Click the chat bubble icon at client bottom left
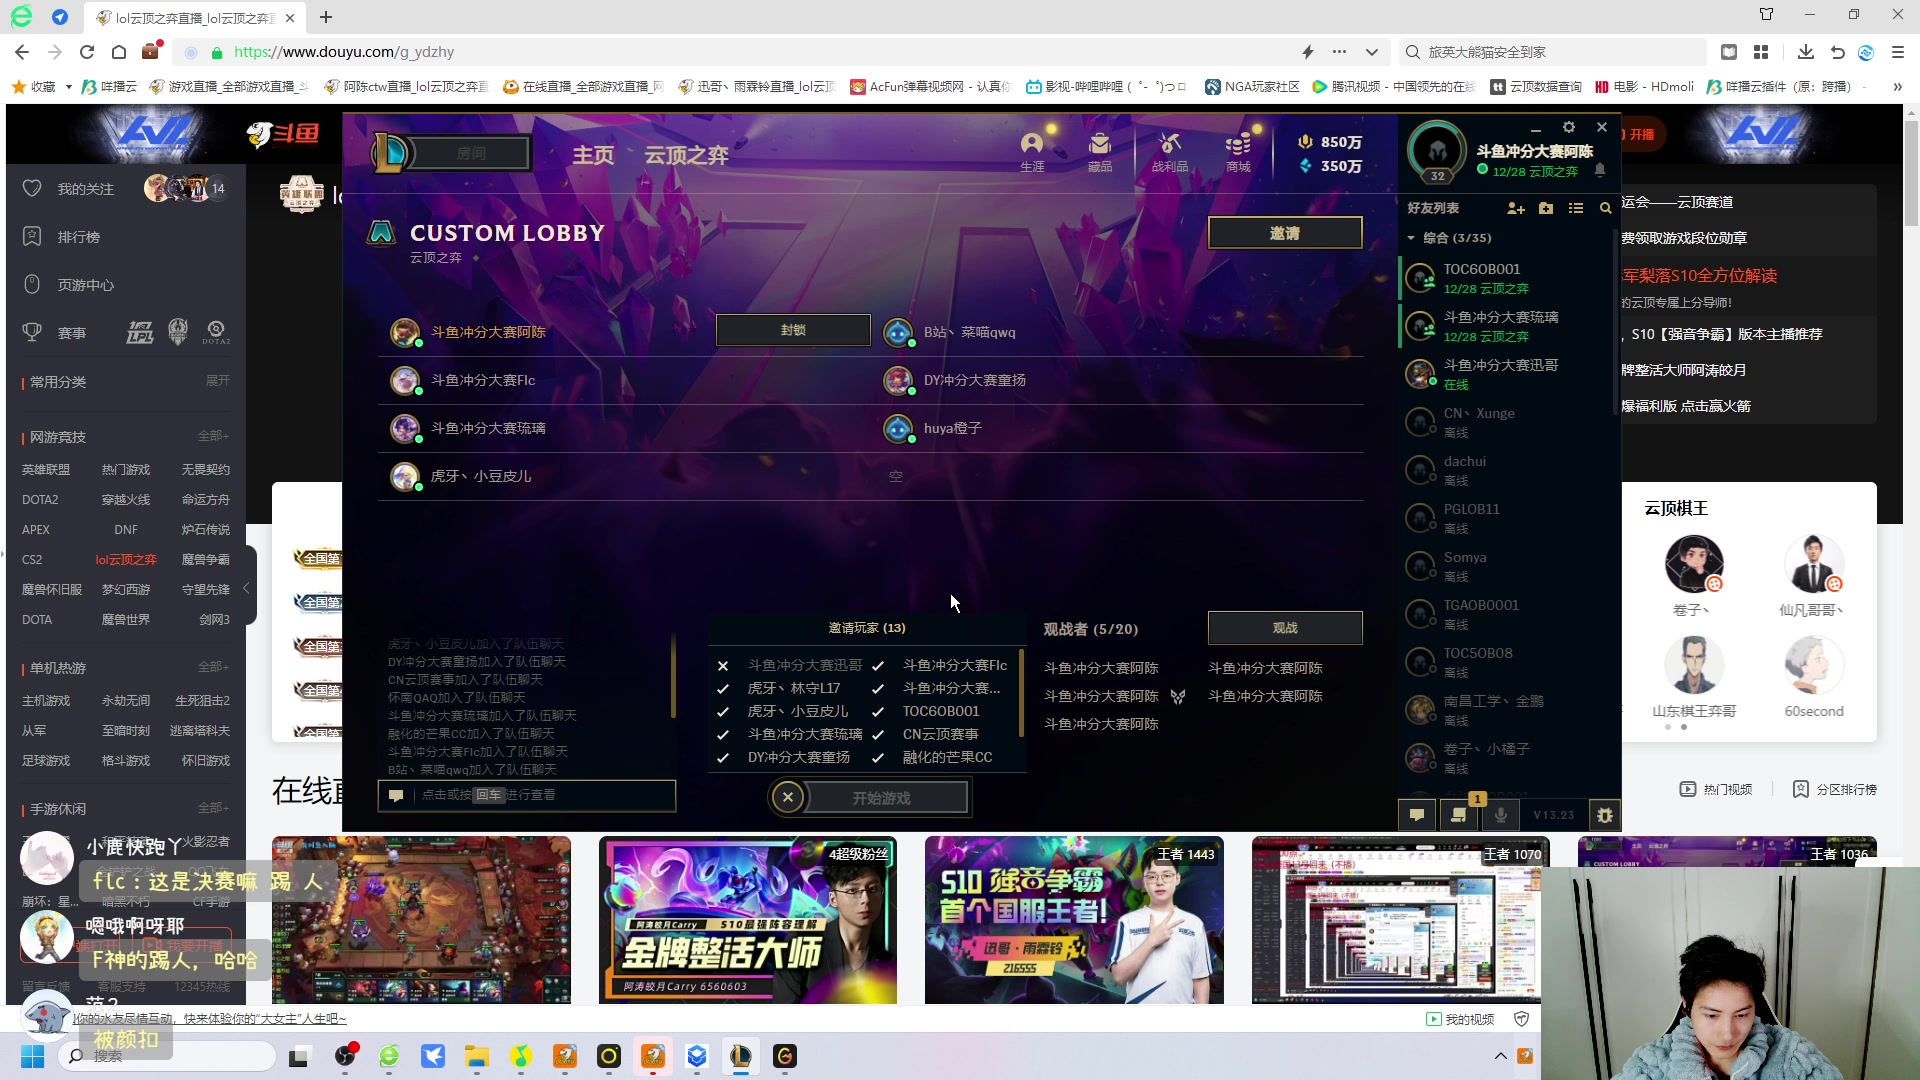Screen dimensions: 1920x1080 pyautogui.click(x=1416, y=815)
